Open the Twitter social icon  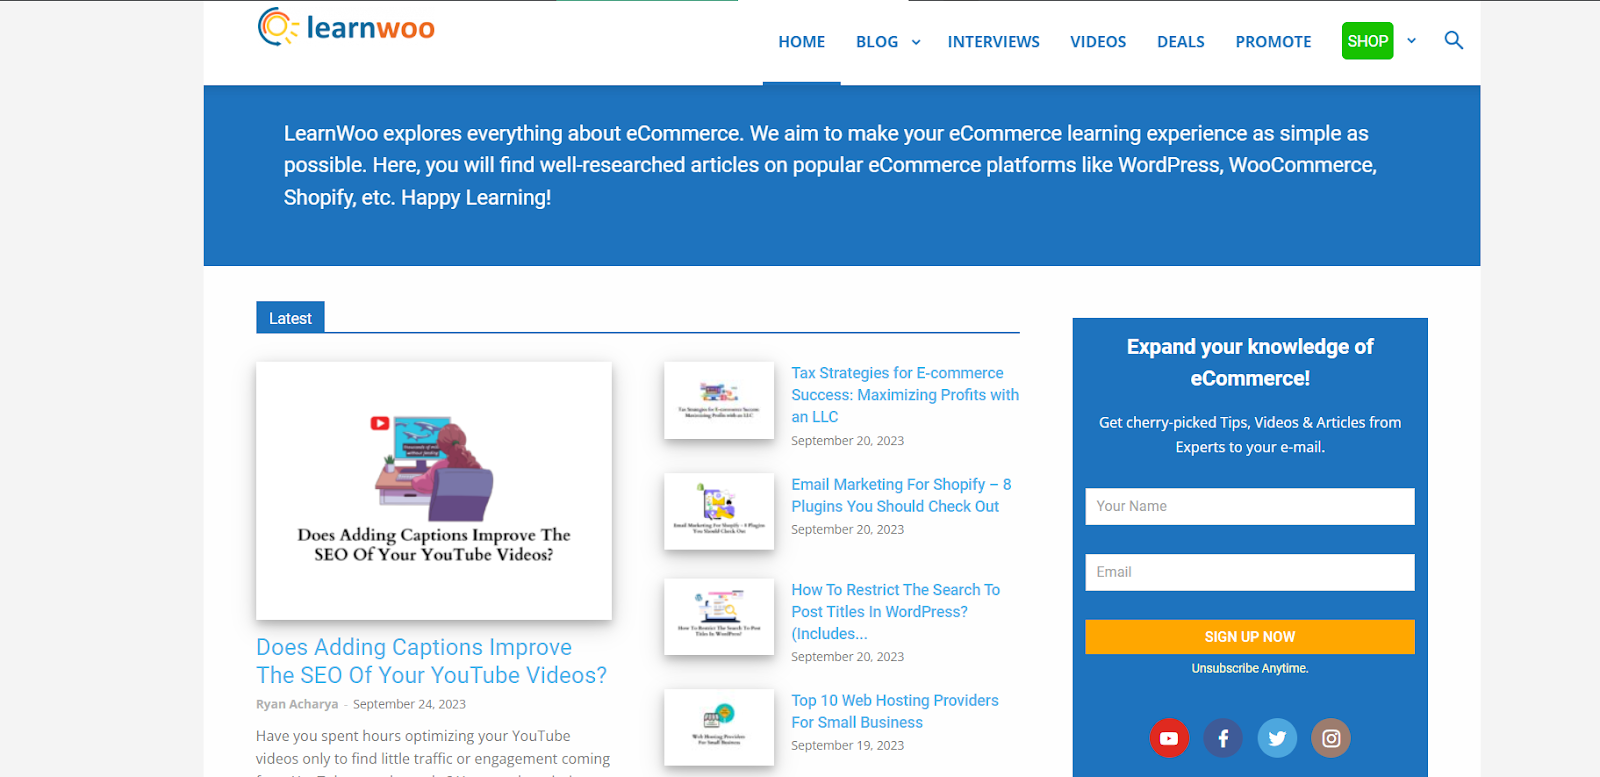tap(1277, 738)
